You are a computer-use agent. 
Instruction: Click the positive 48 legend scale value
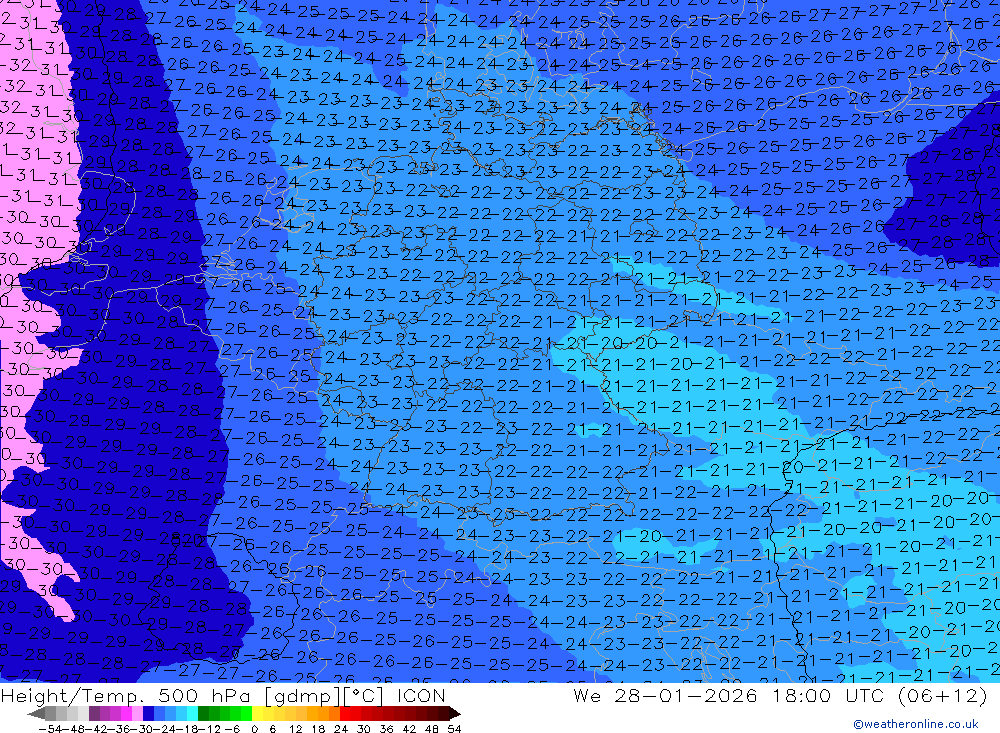pos(432,729)
